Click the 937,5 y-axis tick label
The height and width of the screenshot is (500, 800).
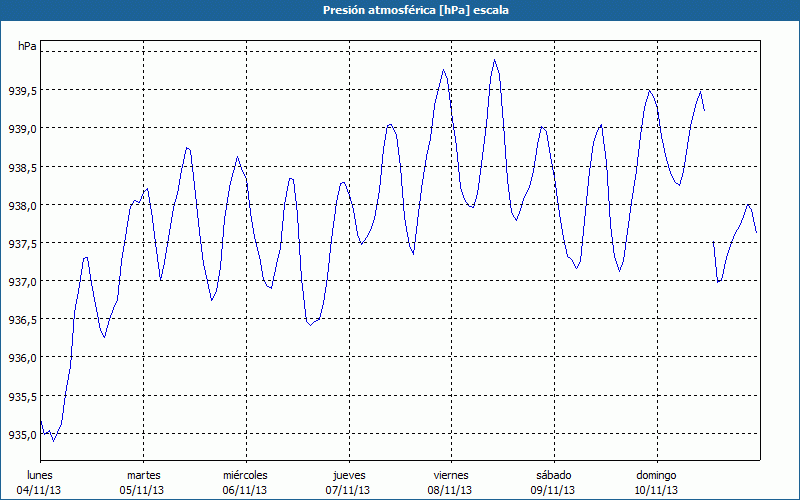point(22,243)
